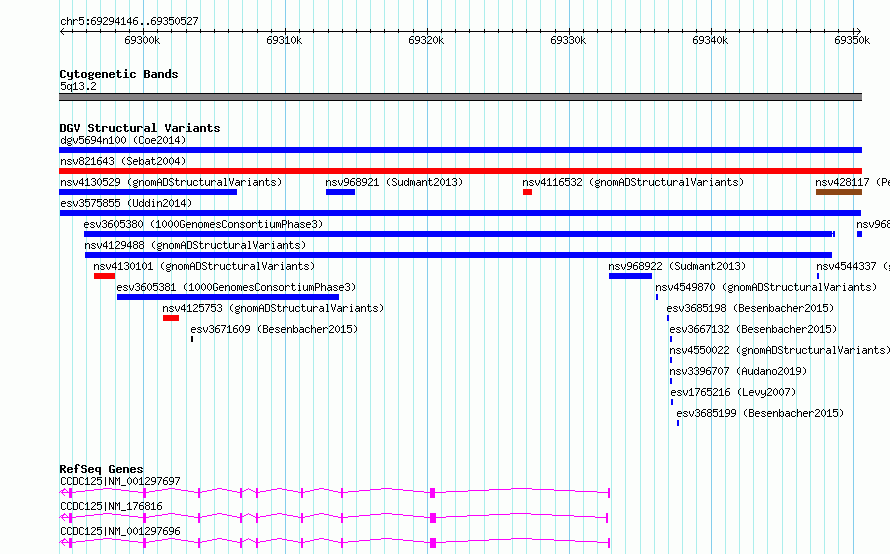Viewport: 890px width, 554px height.
Task: Click the DGV Structural Variants track title
Action: point(140,128)
